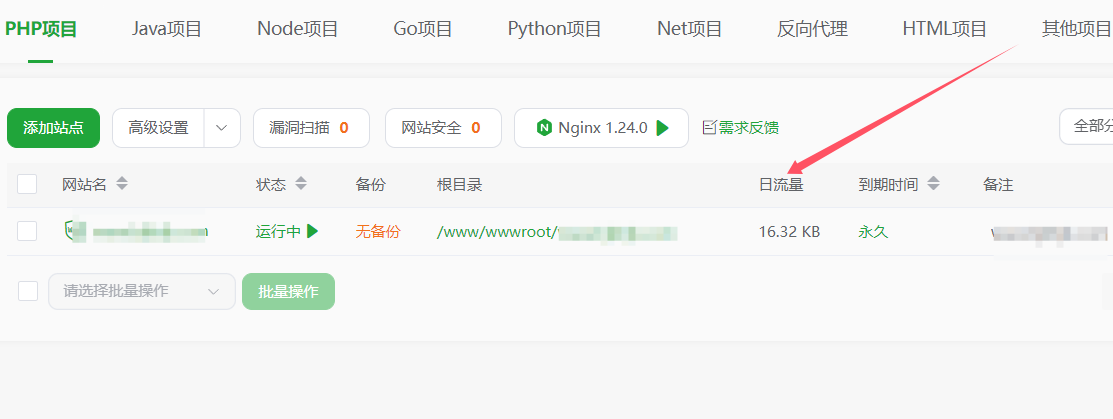Click the green 添加站点 button
This screenshot has height=419, width=1113.
[x=53, y=128]
